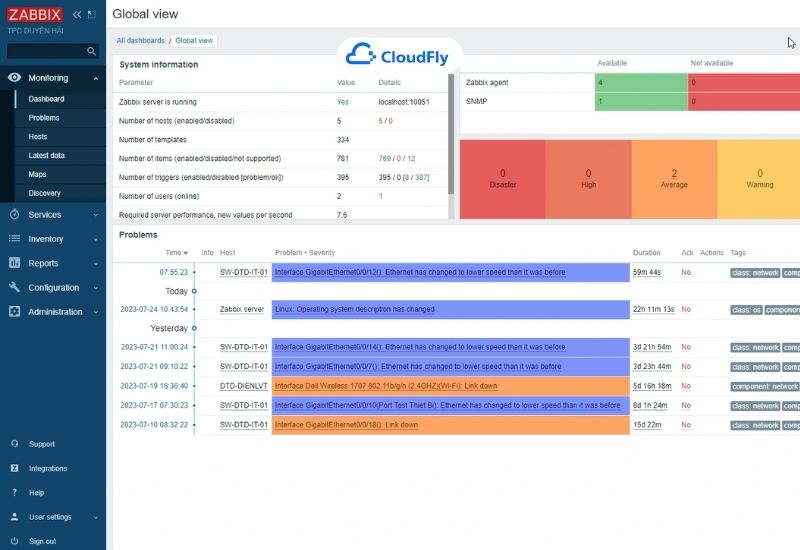Click the High severity block
Viewport: 800px width, 550px height.
(x=588, y=180)
